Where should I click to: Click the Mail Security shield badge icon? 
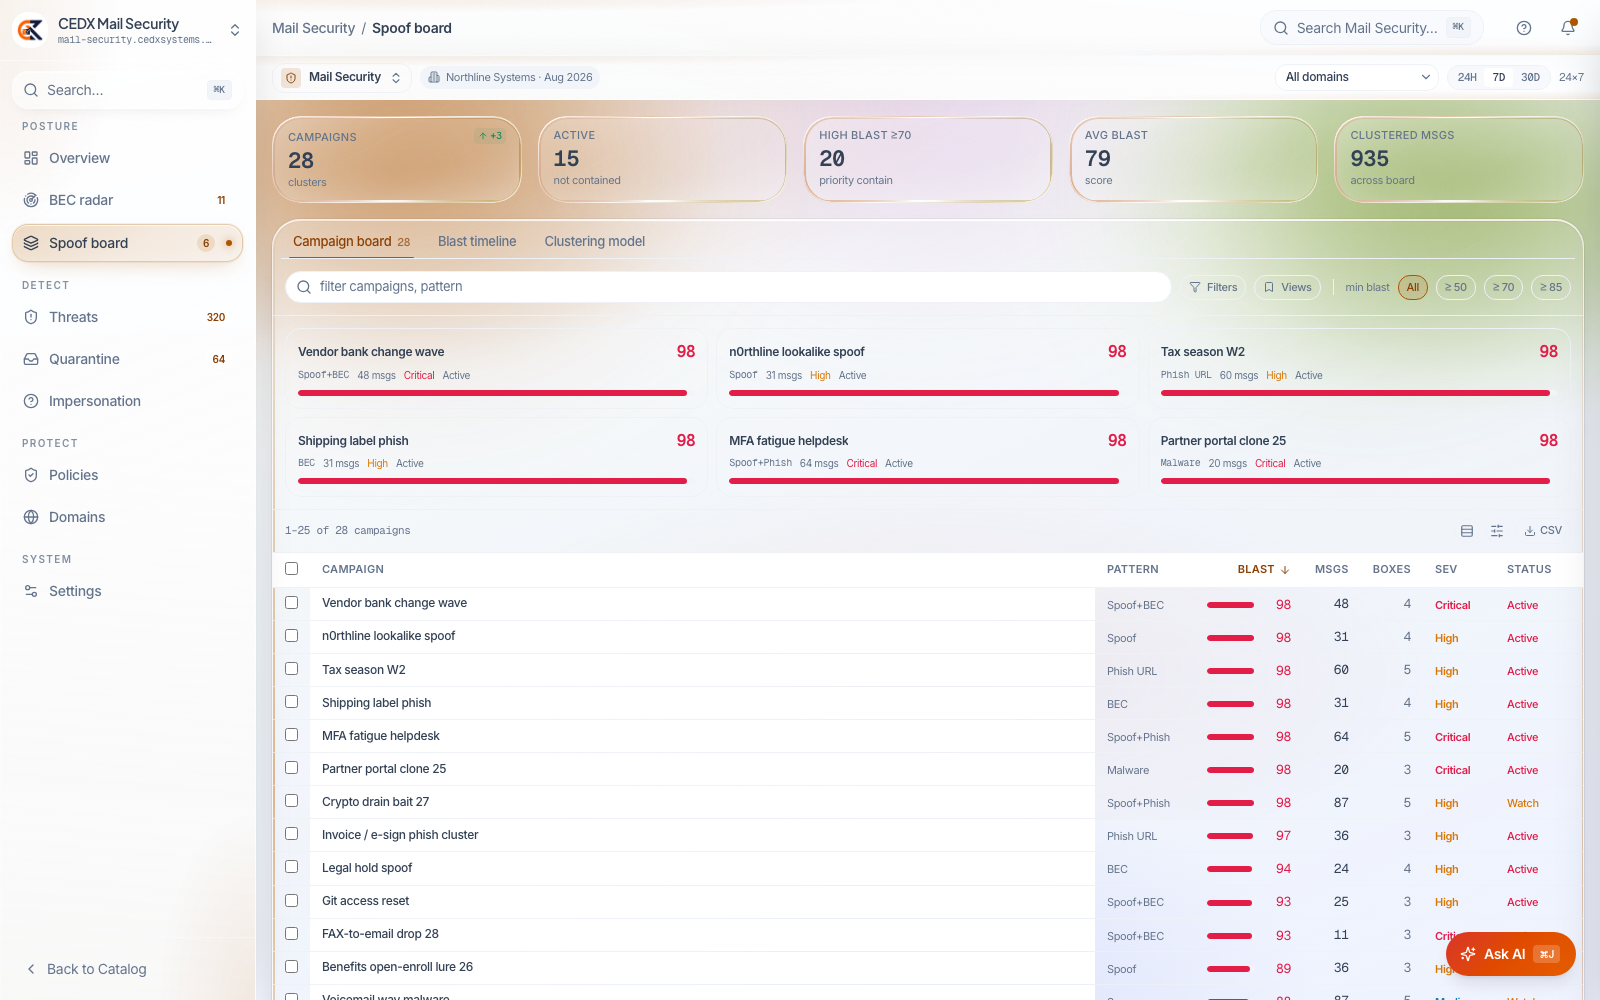[x=291, y=77]
